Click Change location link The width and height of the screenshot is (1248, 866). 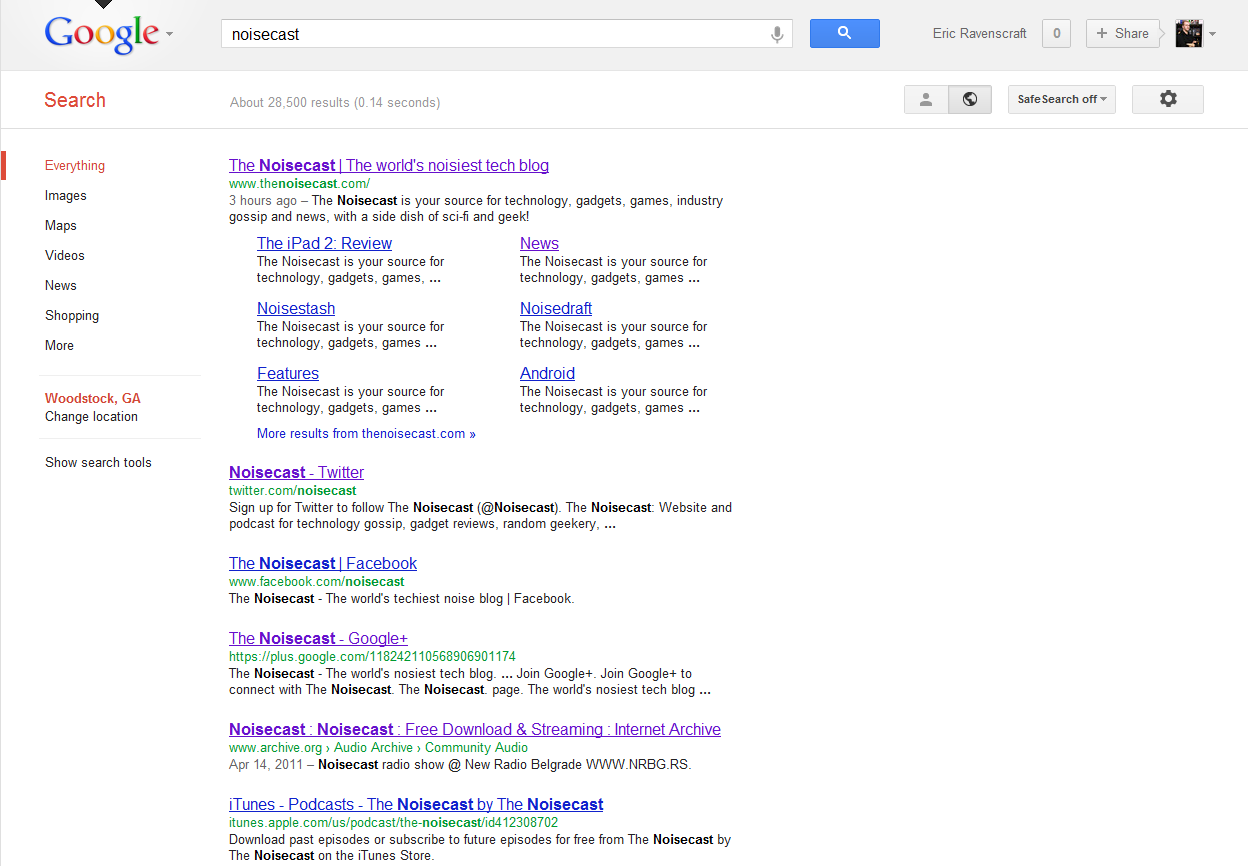coord(91,417)
